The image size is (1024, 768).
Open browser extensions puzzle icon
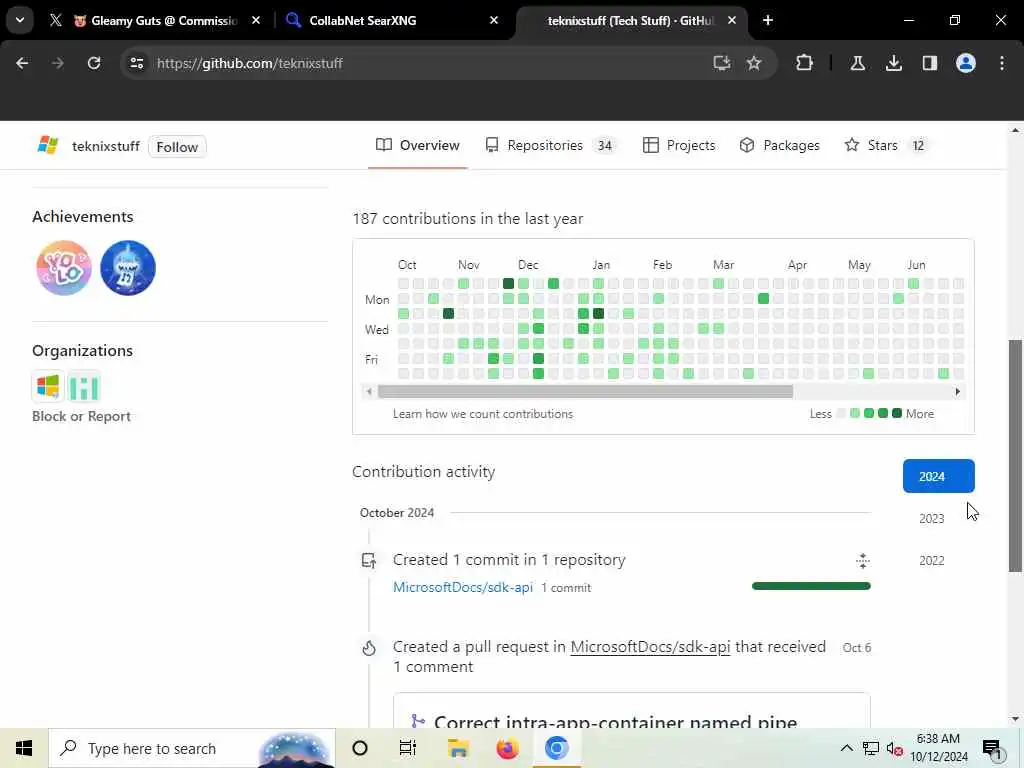coord(805,63)
